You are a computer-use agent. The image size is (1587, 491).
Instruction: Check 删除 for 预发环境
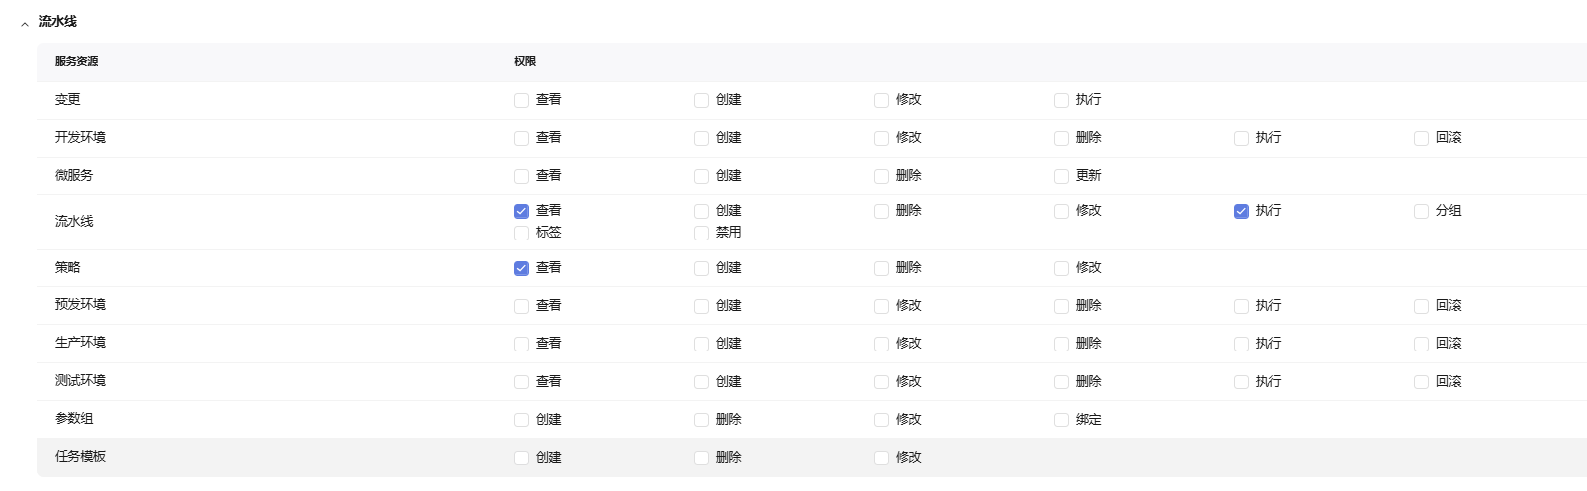tap(1061, 306)
